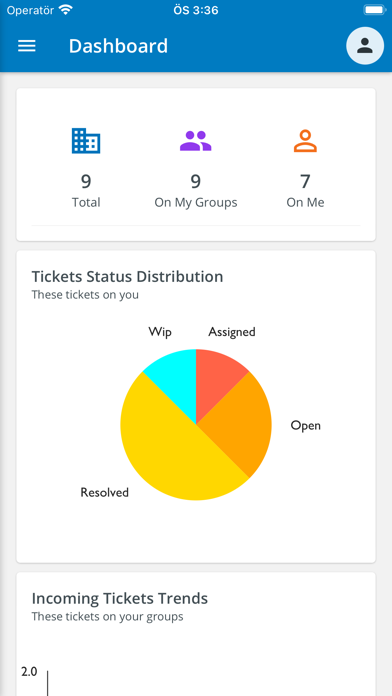Click the orange Open pie slice

[244, 424]
